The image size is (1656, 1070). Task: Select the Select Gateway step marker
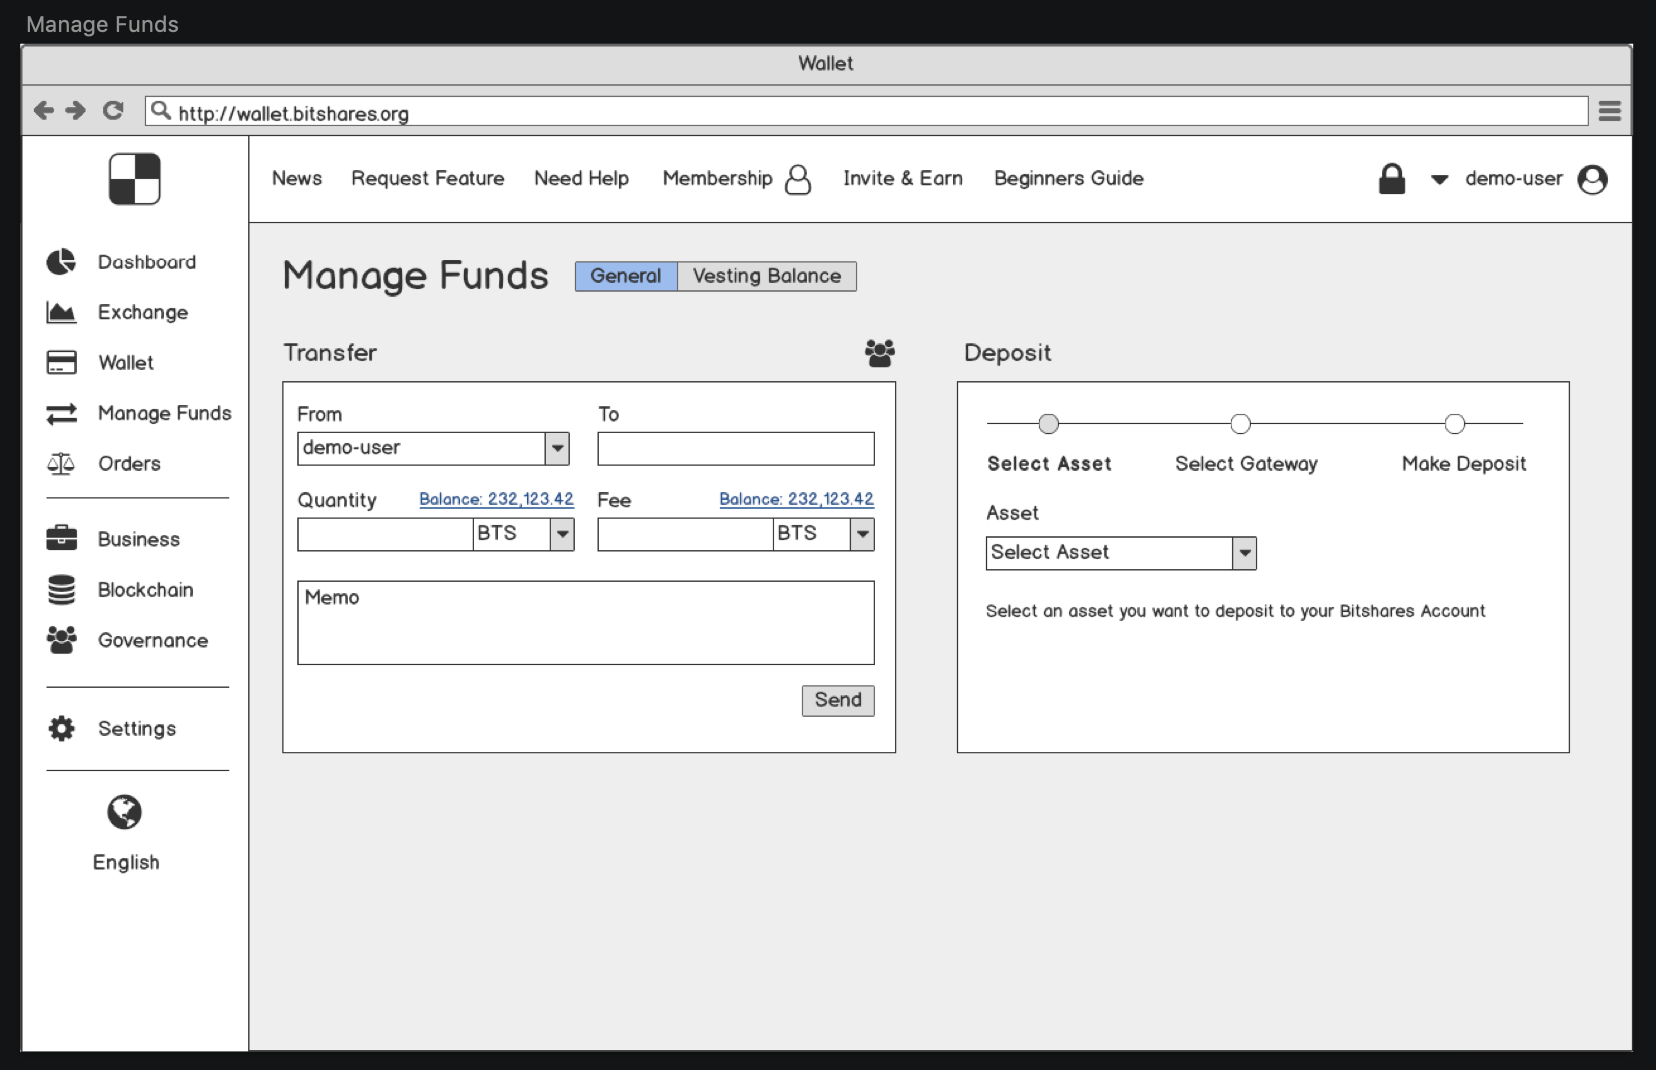coord(1240,424)
